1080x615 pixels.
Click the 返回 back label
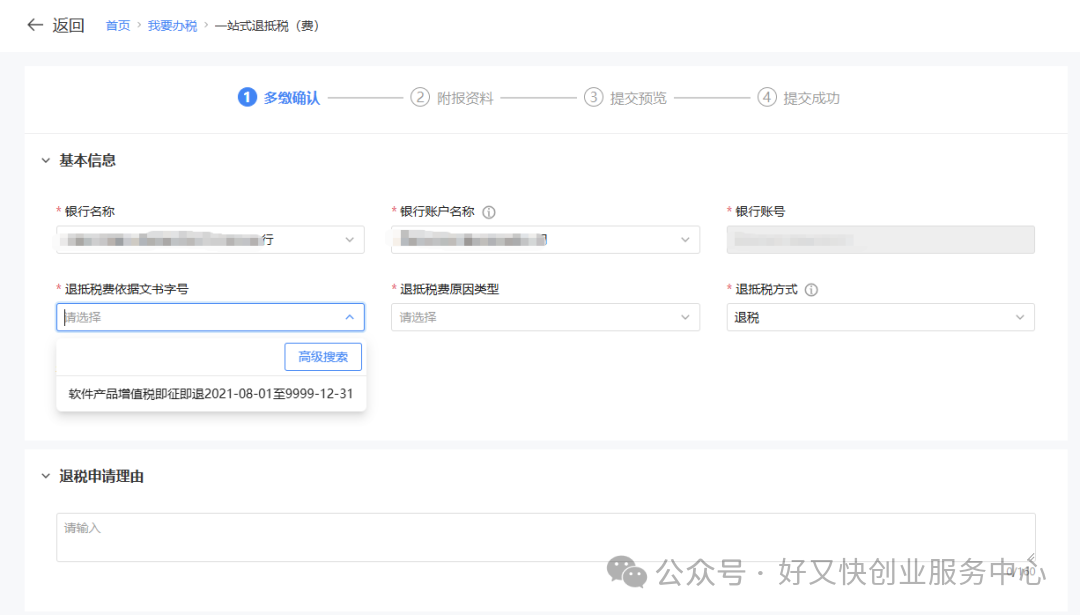(x=68, y=25)
